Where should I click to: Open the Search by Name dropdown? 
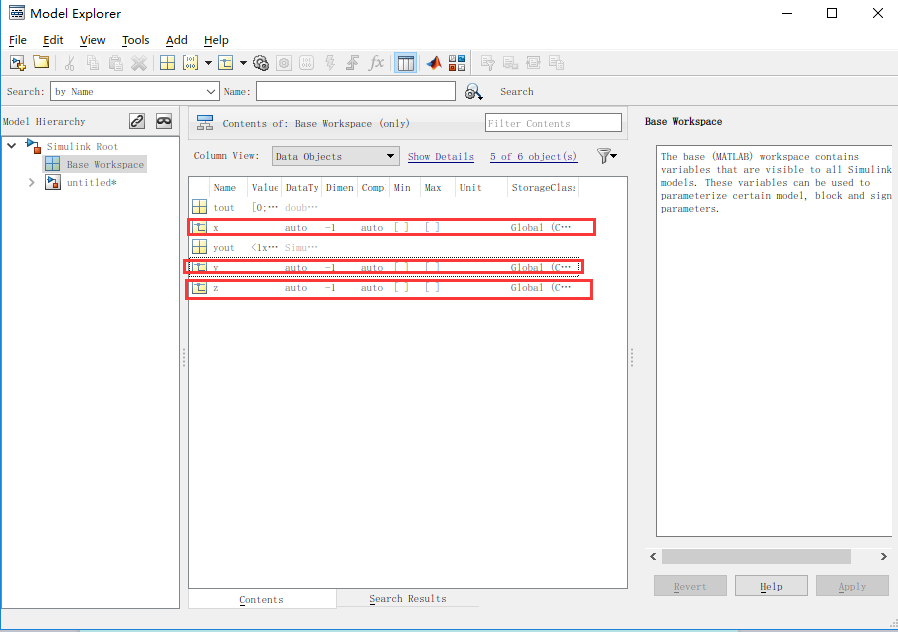tap(135, 92)
